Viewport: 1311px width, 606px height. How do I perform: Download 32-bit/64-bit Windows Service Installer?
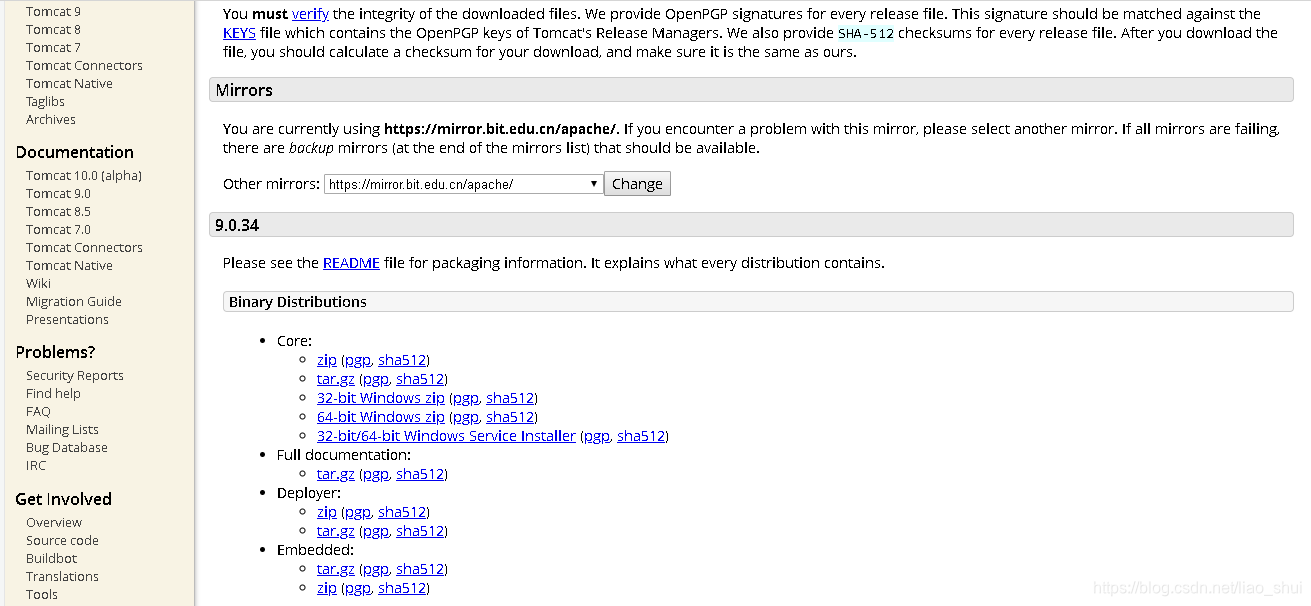(446, 436)
